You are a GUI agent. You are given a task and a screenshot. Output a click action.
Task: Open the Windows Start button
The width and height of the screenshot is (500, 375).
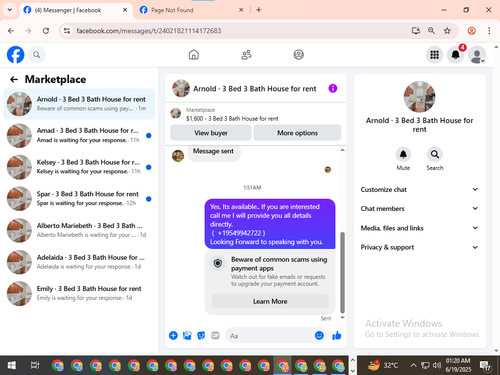coord(11,365)
